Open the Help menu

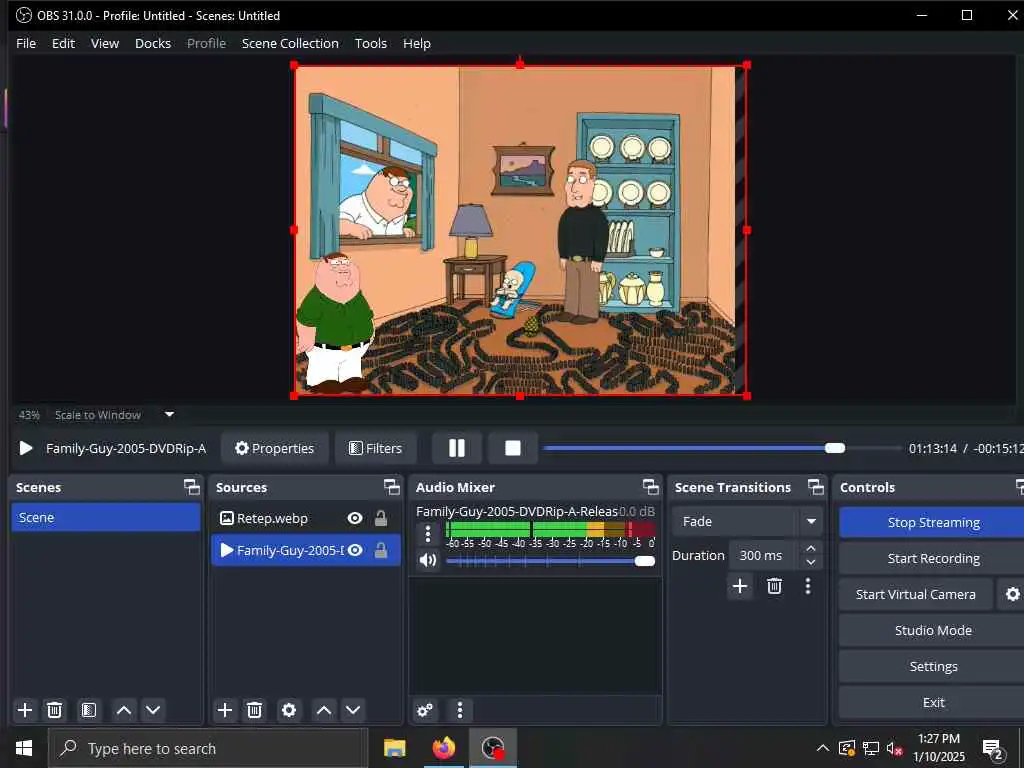click(x=417, y=43)
